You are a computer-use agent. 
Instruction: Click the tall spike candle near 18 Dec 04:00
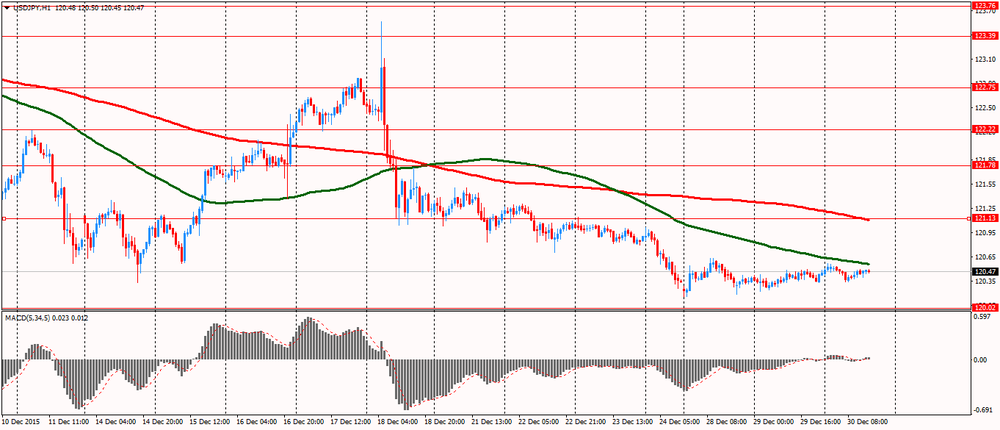click(x=381, y=72)
